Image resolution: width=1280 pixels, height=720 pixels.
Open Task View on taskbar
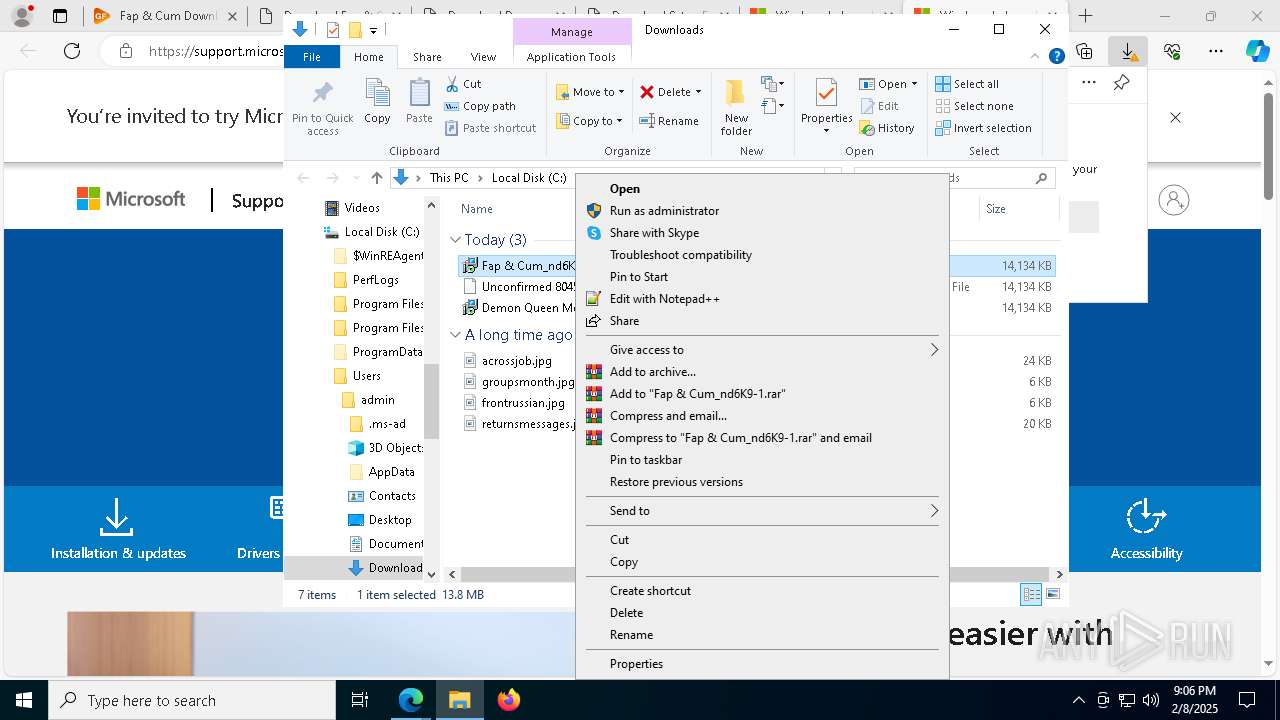(360, 700)
